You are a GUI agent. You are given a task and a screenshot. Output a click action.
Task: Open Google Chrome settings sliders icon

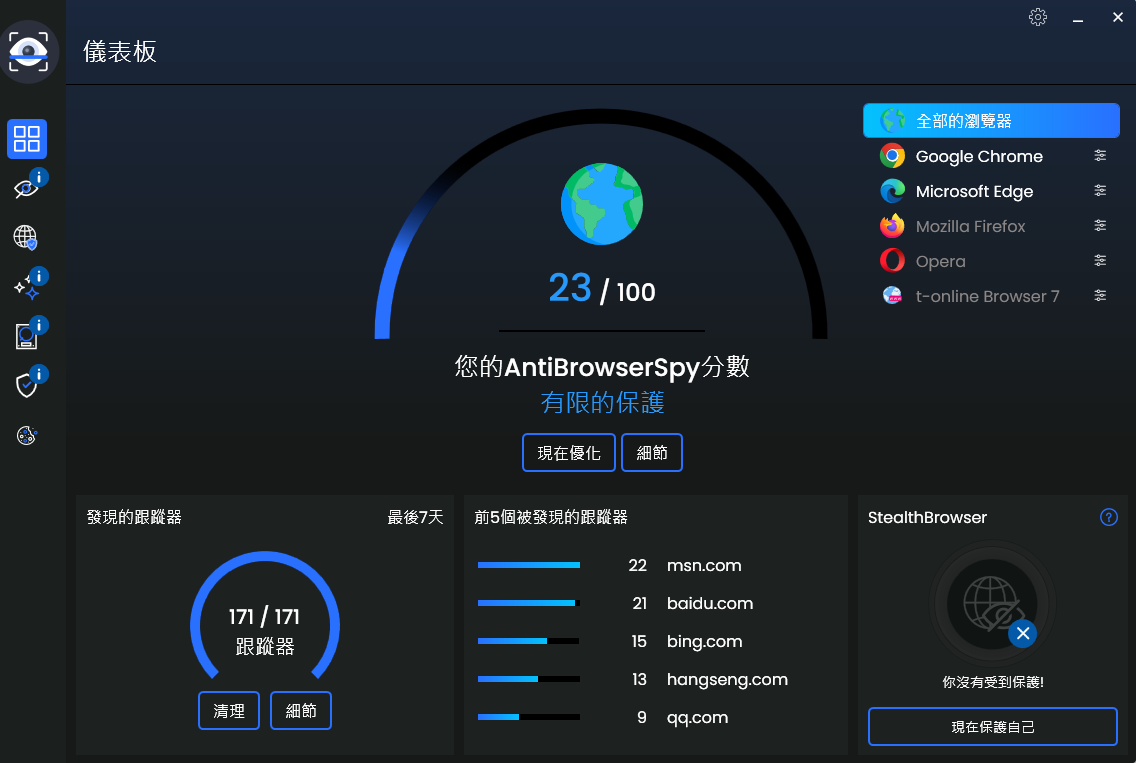1100,155
